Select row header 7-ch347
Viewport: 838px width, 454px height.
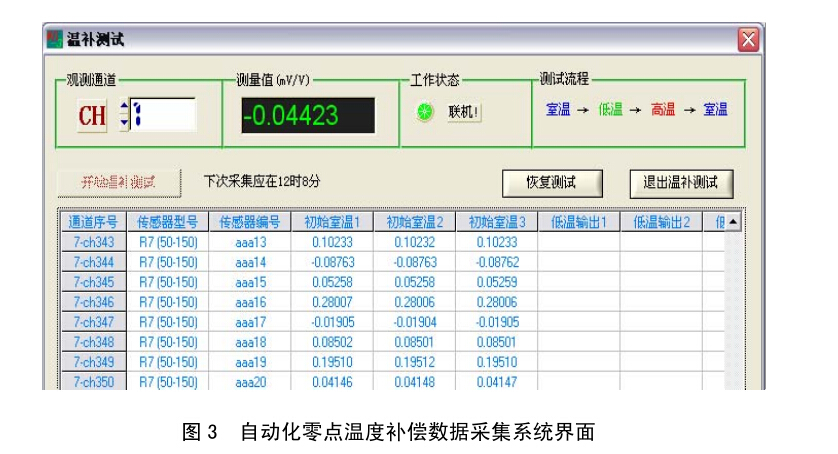(93, 322)
